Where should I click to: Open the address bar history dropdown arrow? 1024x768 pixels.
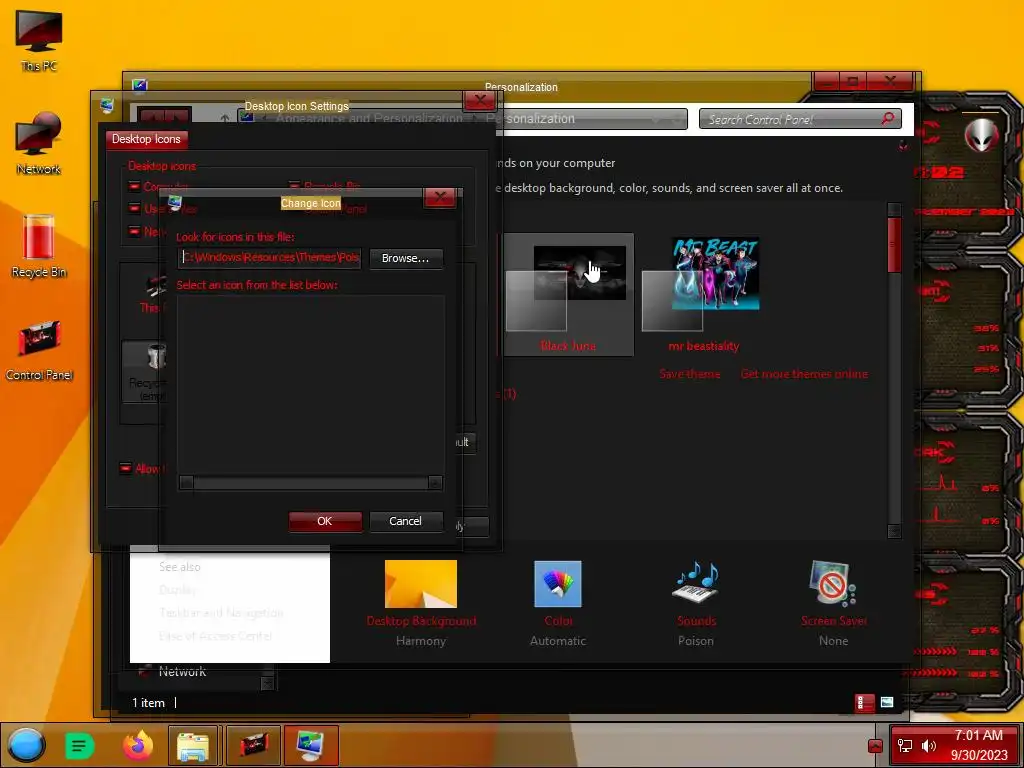coord(655,120)
